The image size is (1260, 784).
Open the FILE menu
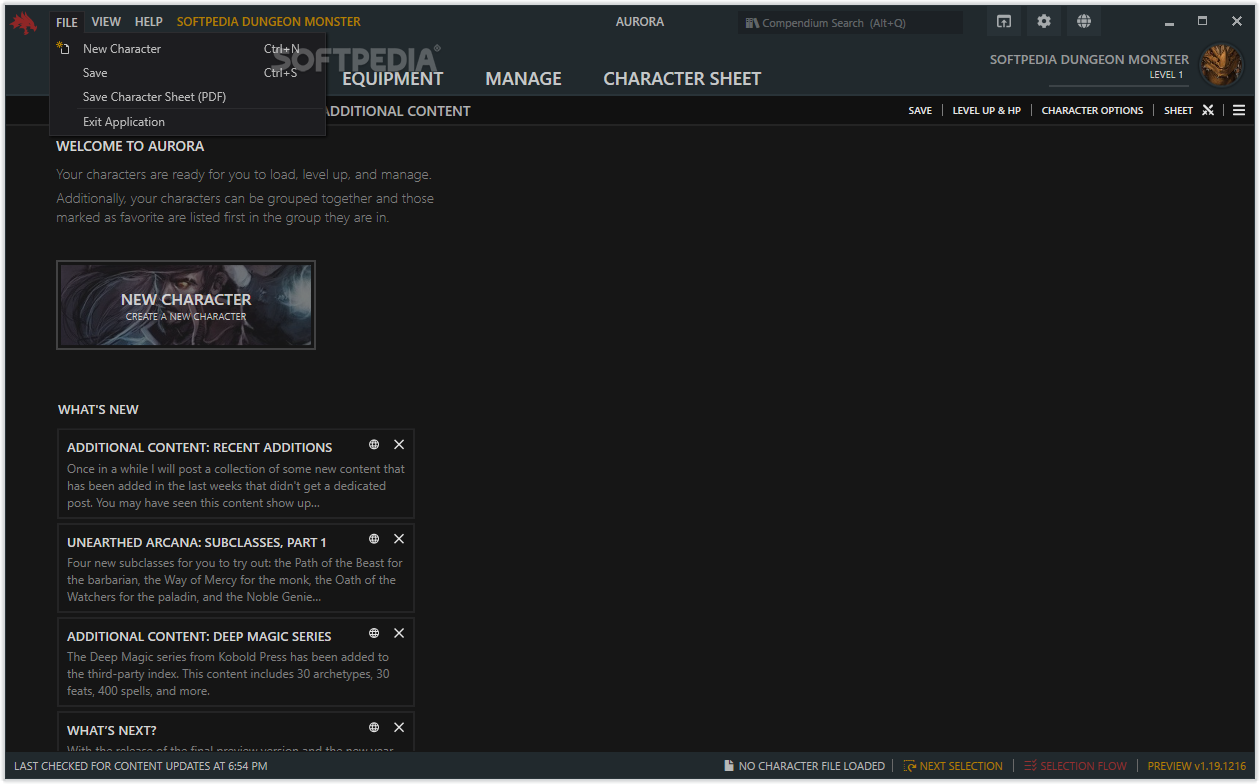tap(67, 22)
